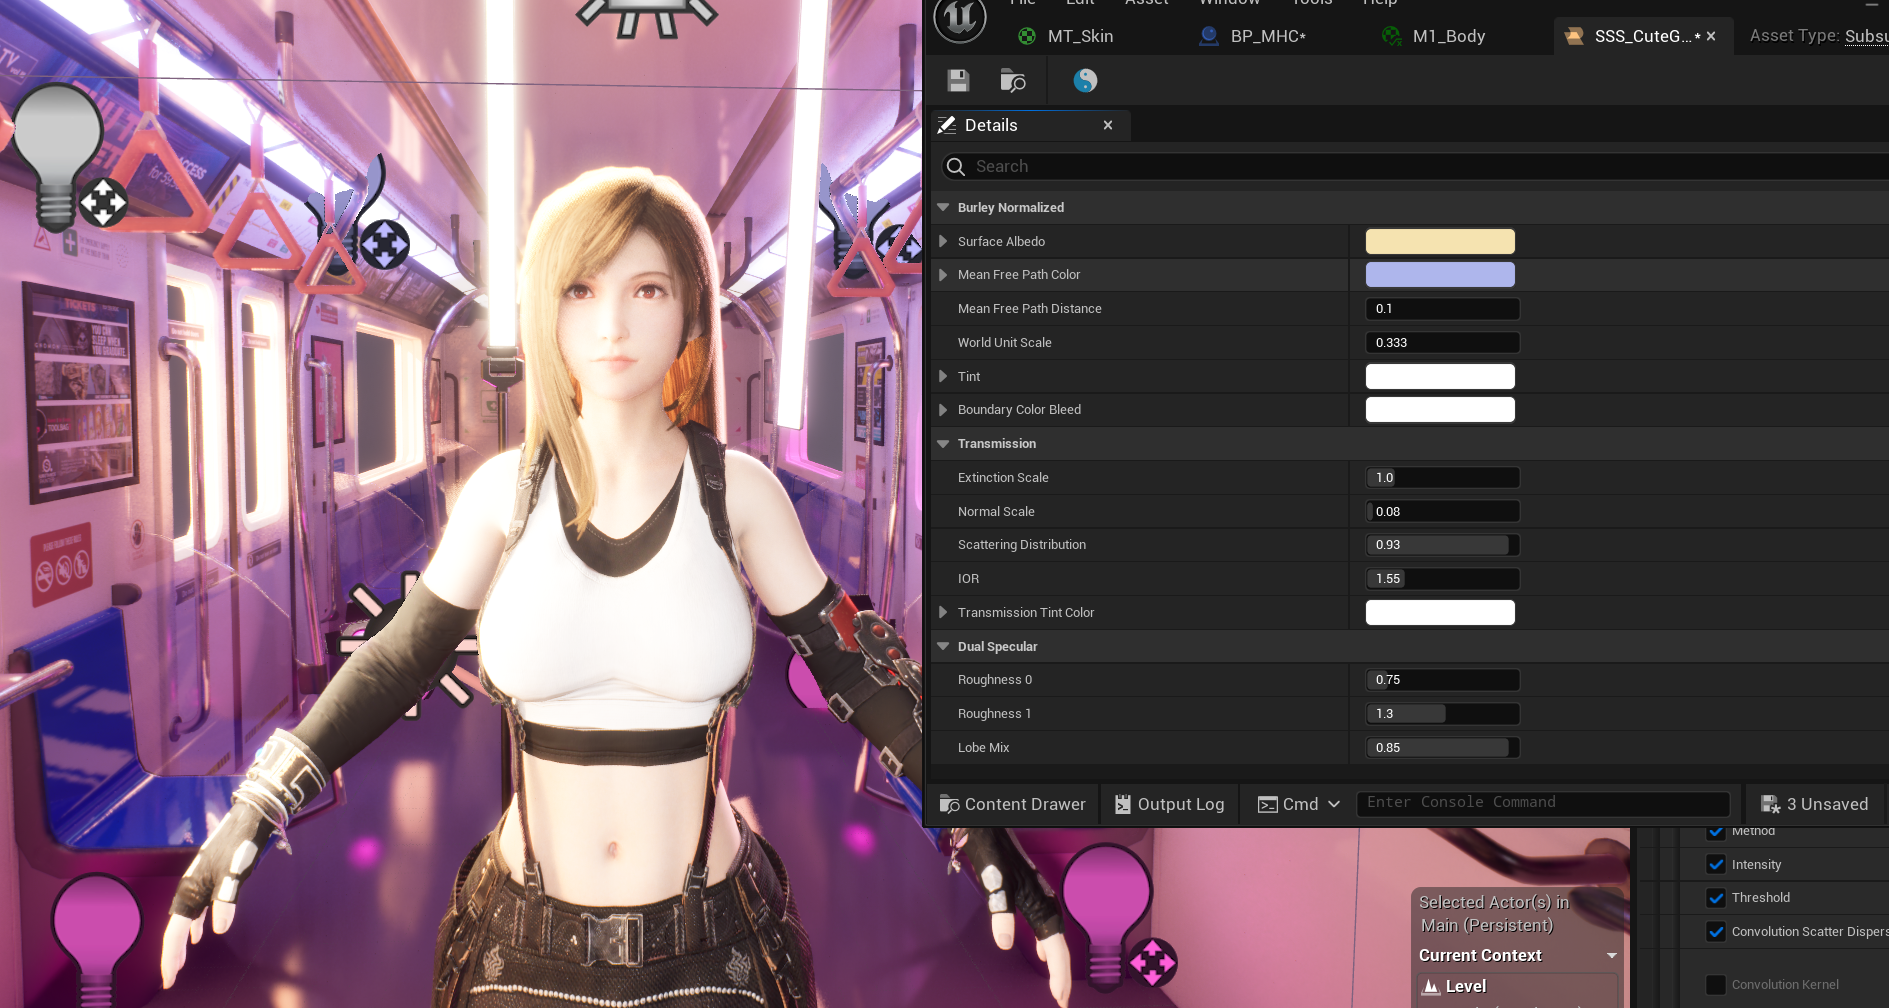The image size is (1889, 1008).
Task: Click the MT_Skin tab material icon
Action: pyautogui.click(x=1027, y=36)
